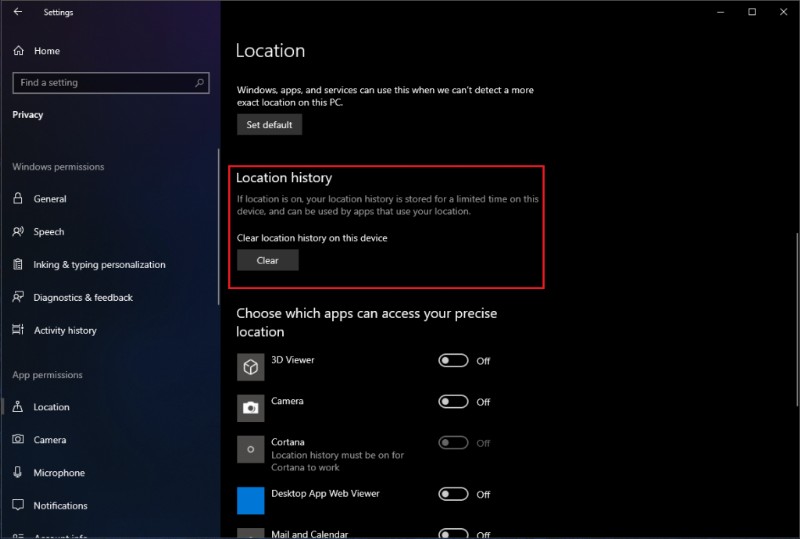Click the blue Desktop App Web Viewer icon
Viewport: 800px width, 539px height.
click(x=251, y=500)
